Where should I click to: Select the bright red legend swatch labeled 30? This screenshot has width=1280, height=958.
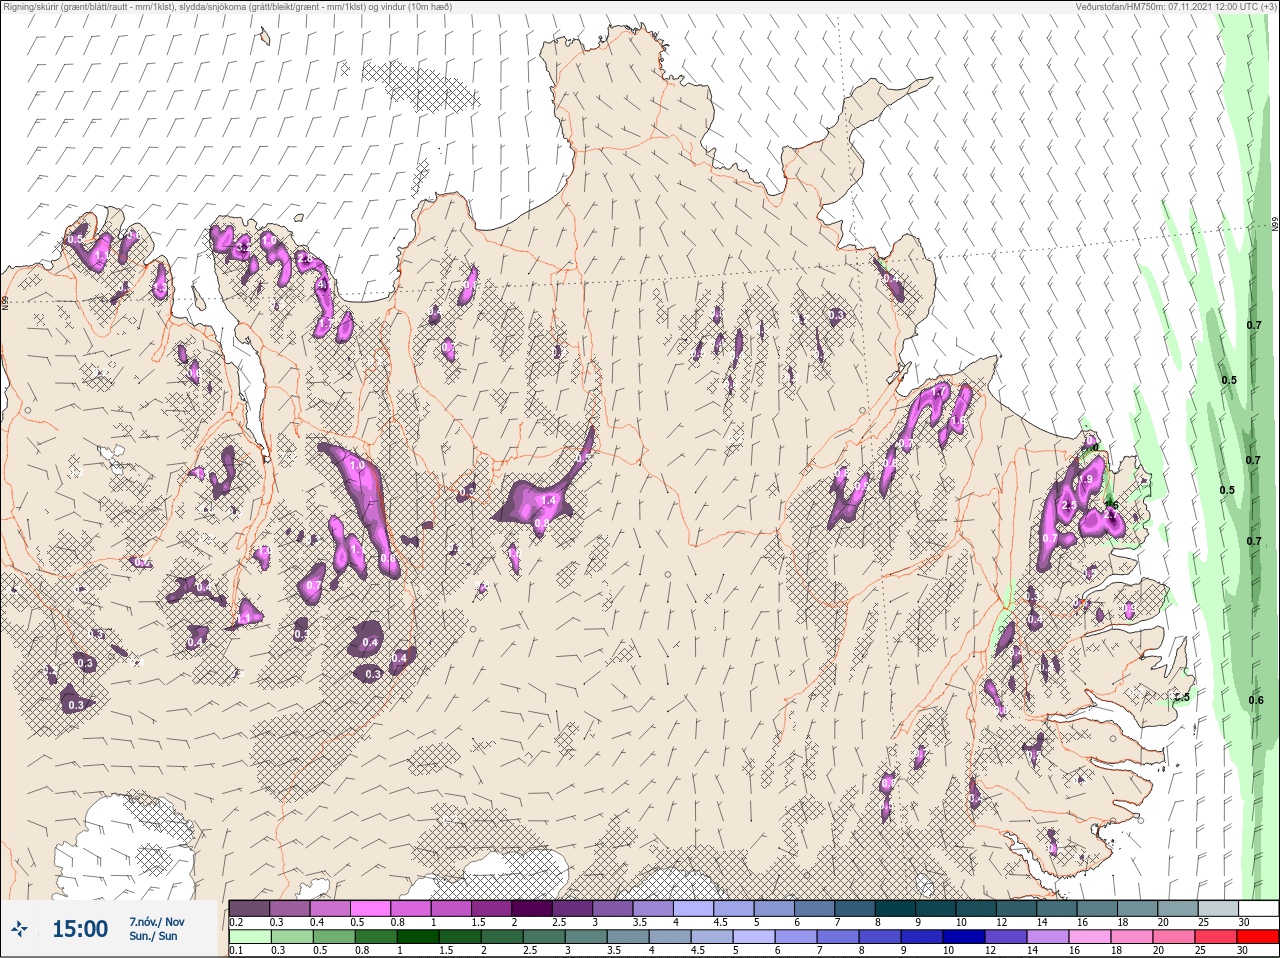[1258, 937]
